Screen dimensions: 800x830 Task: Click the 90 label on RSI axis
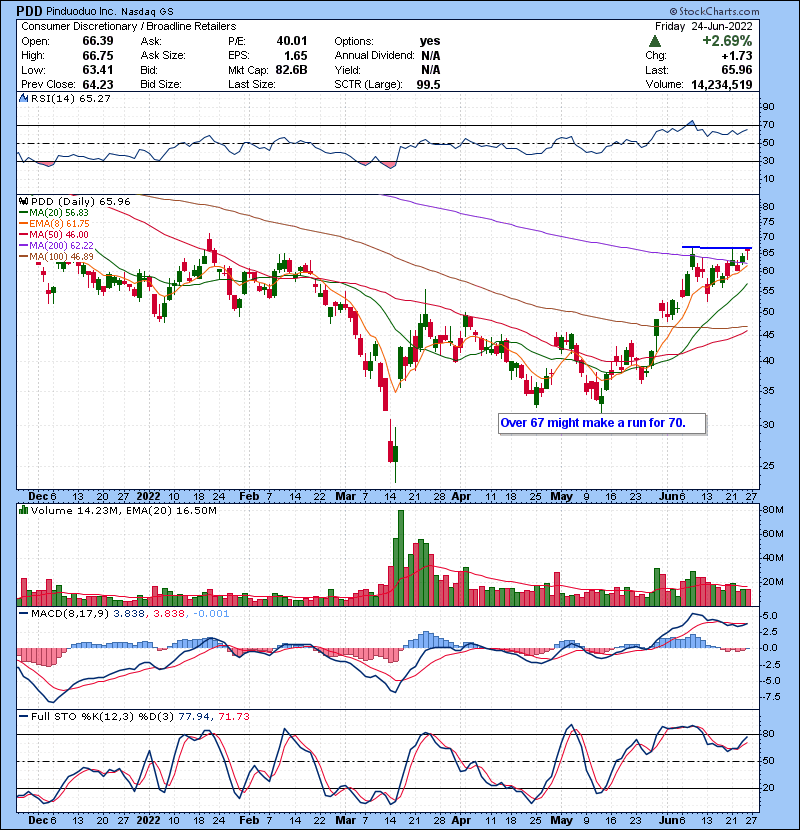768,106
